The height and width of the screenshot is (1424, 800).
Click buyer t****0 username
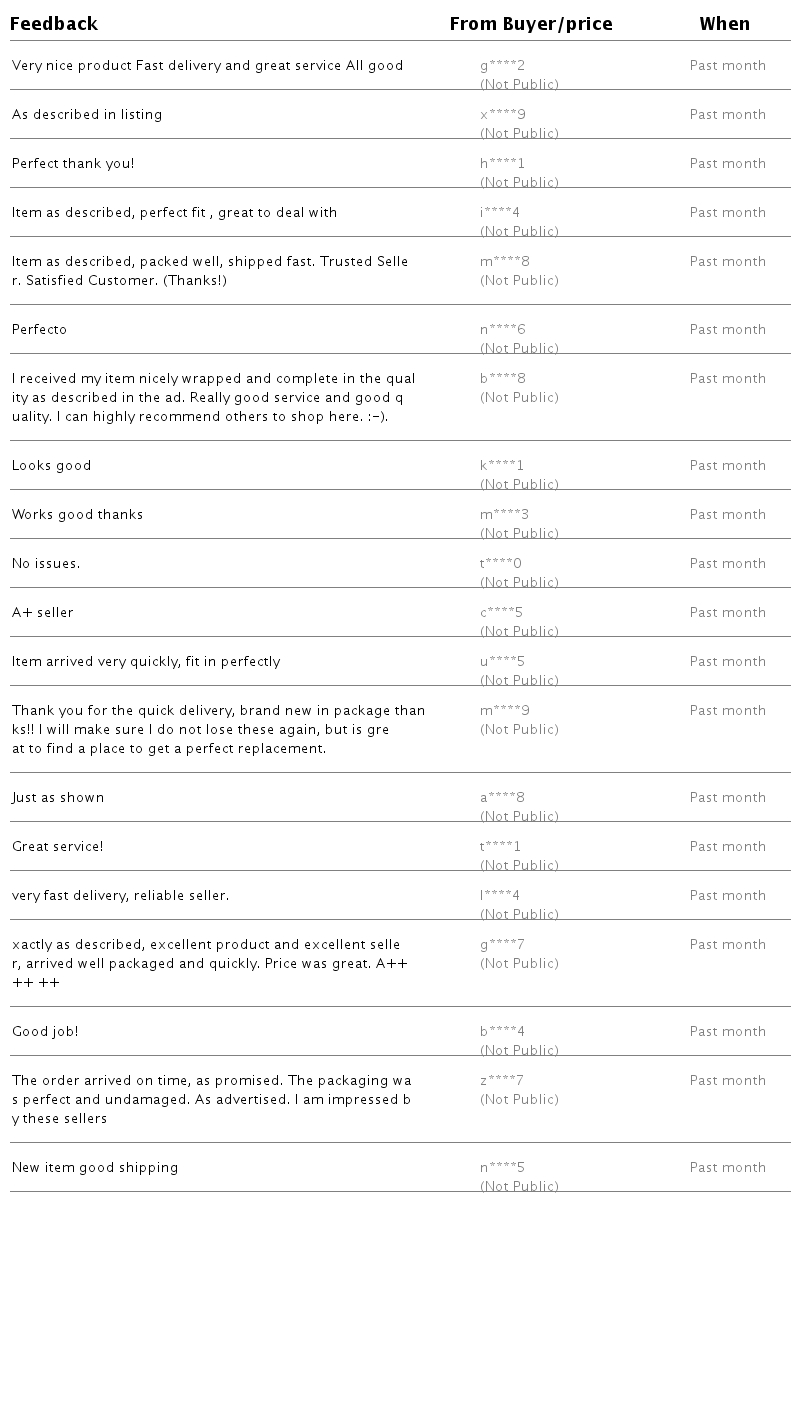point(501,564)
